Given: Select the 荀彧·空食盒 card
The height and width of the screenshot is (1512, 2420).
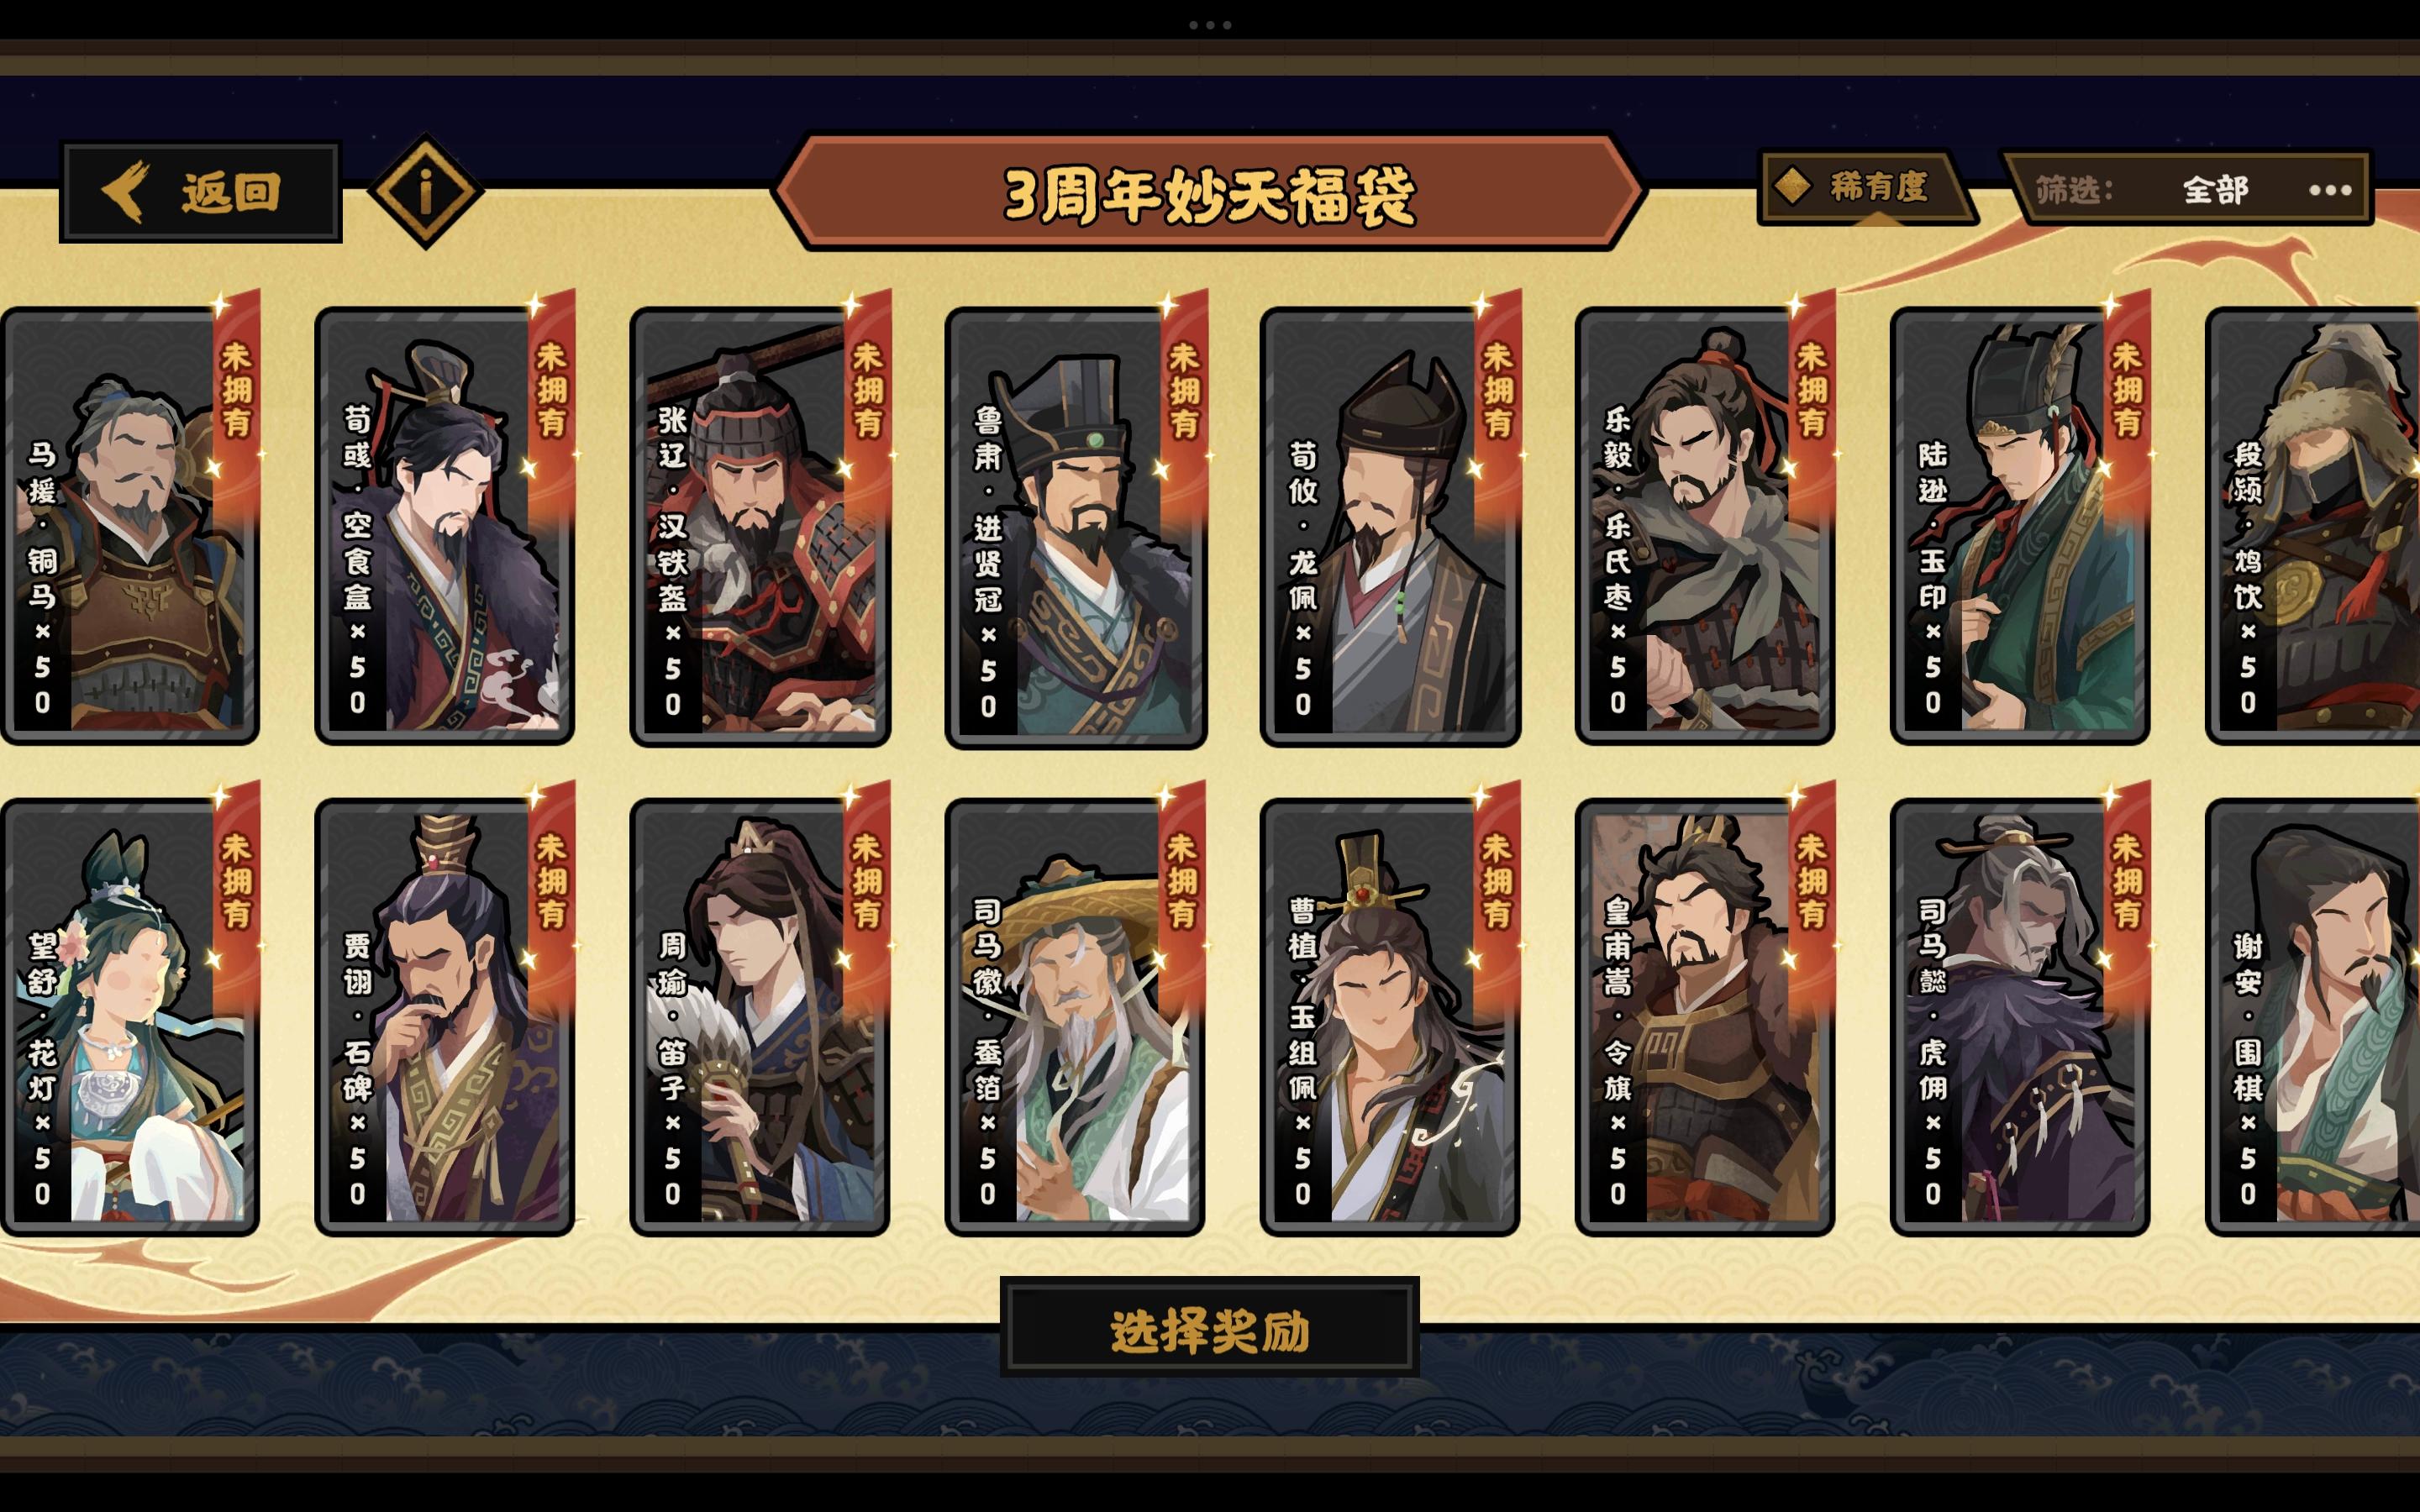Looking at the screenshot, I should pyautogui.click(x=444, y=523).
